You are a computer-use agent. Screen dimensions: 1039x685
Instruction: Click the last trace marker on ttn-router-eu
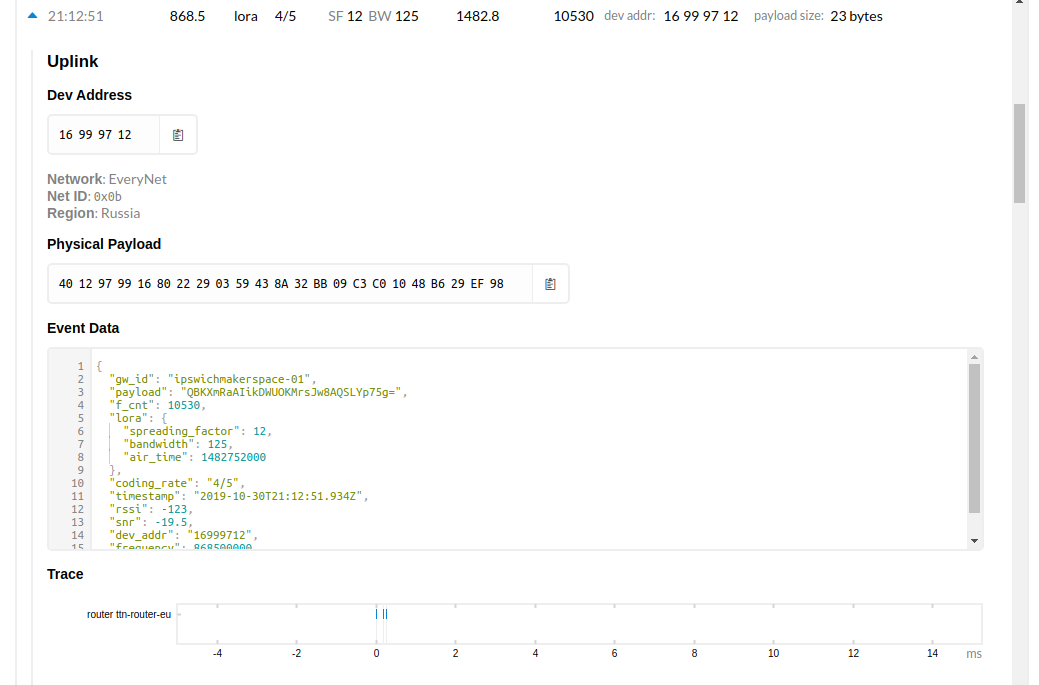(x=386, y=614)
